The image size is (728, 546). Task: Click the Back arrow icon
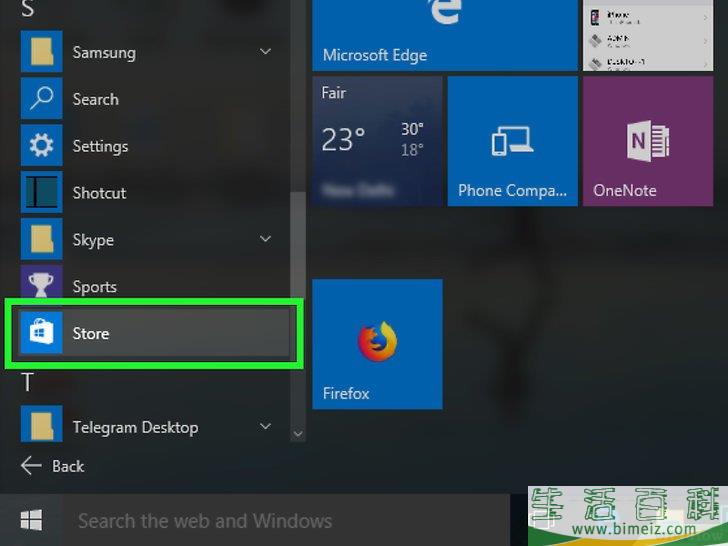(31, 466)
